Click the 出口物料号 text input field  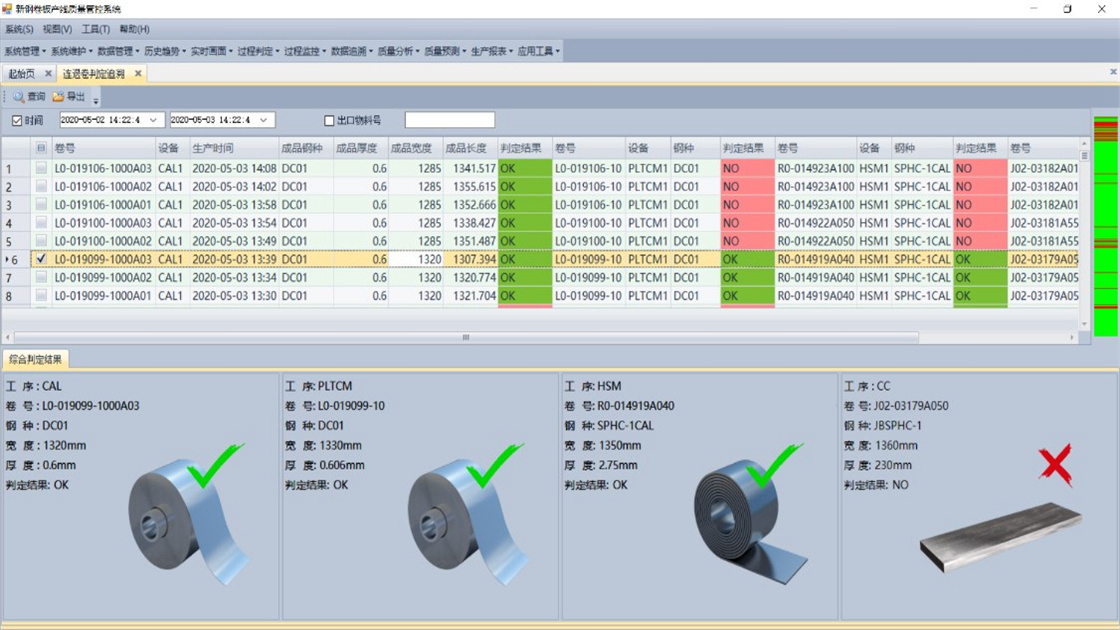pyautogui.click(x=449, y=121)
